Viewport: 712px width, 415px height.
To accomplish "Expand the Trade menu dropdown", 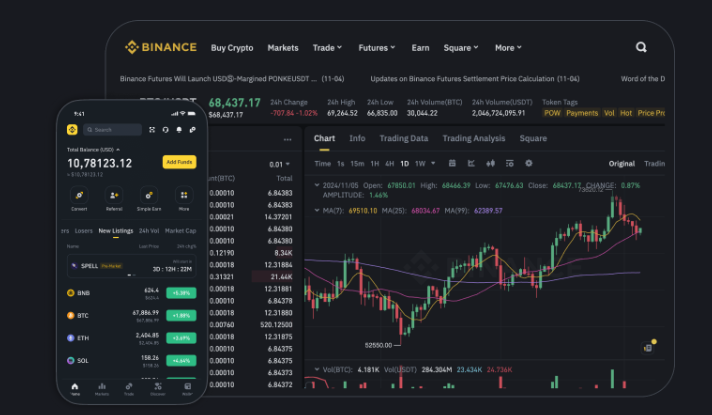I will coord(327,48).
